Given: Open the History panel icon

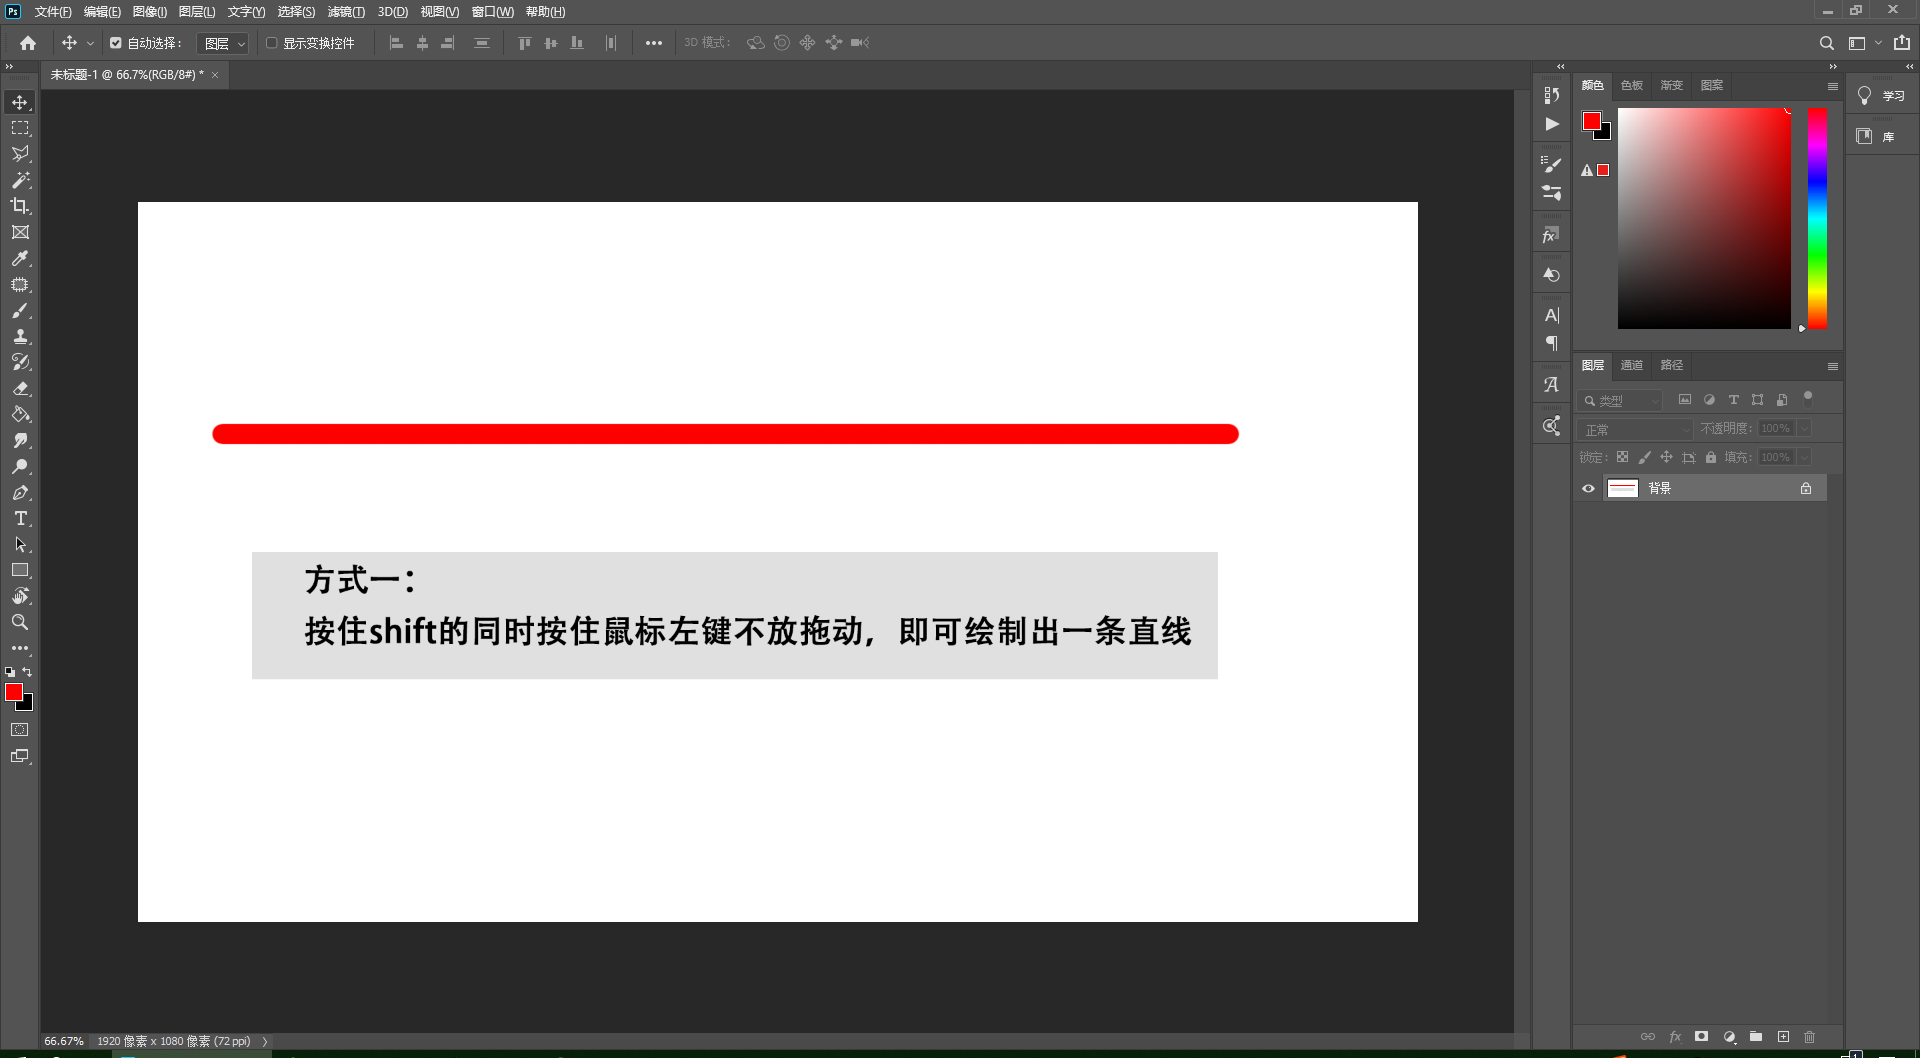Looking at the screenshot, I should [1552, 95].
